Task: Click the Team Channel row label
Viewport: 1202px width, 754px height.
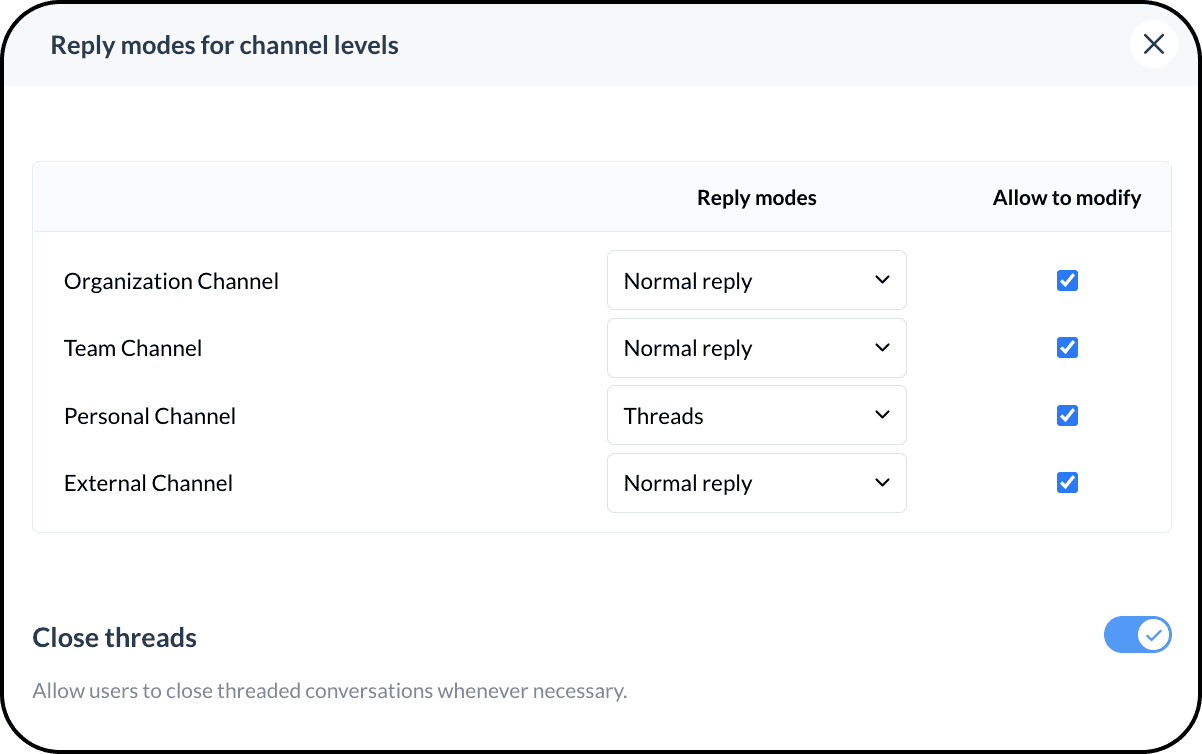Action: [133, 348]
